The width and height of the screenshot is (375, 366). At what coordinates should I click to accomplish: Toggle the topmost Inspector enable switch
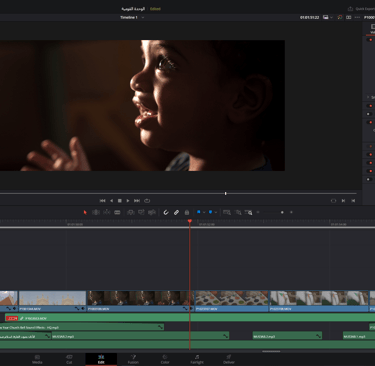(x=370, y=40)
